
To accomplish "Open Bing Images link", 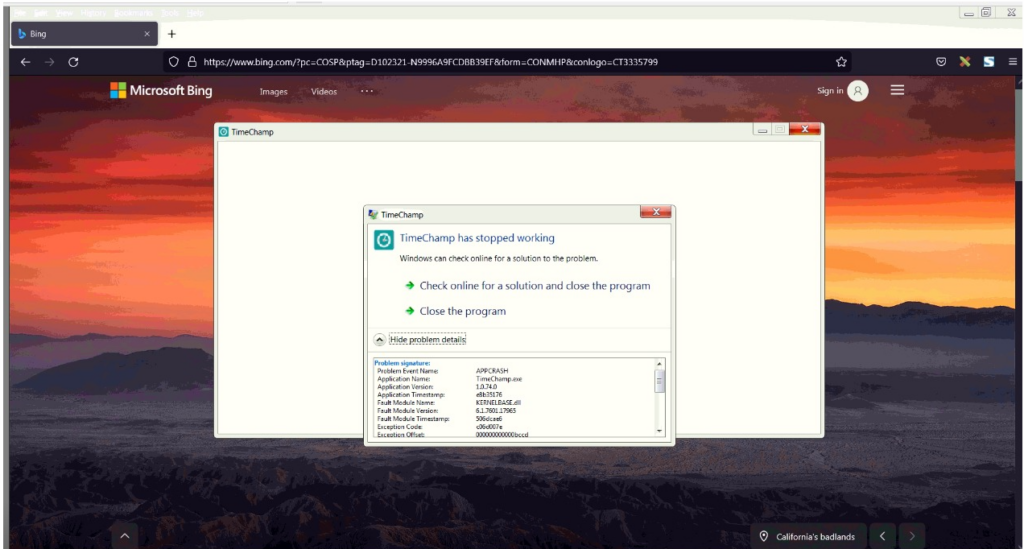I will click(x=274, y=92).
